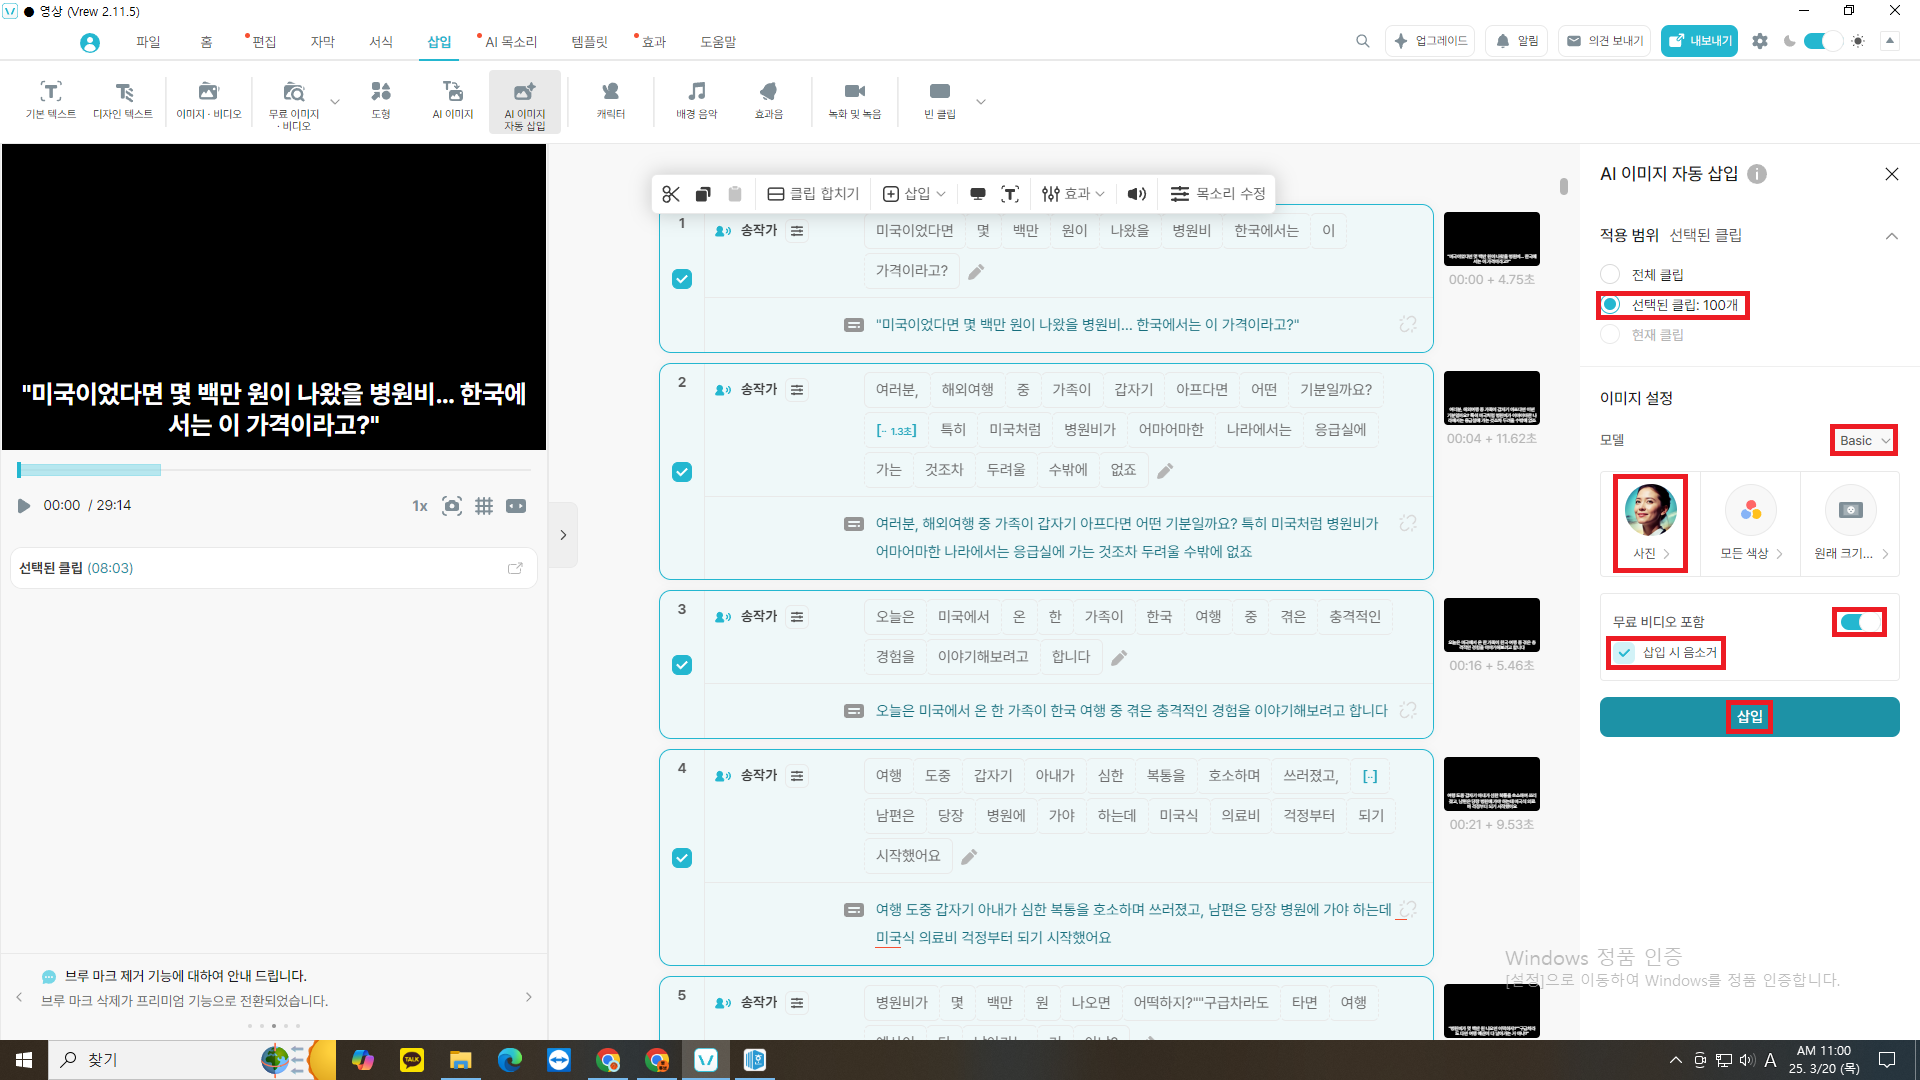Collapse the 적용 범위 section chevron

[x=1891, y=236]
